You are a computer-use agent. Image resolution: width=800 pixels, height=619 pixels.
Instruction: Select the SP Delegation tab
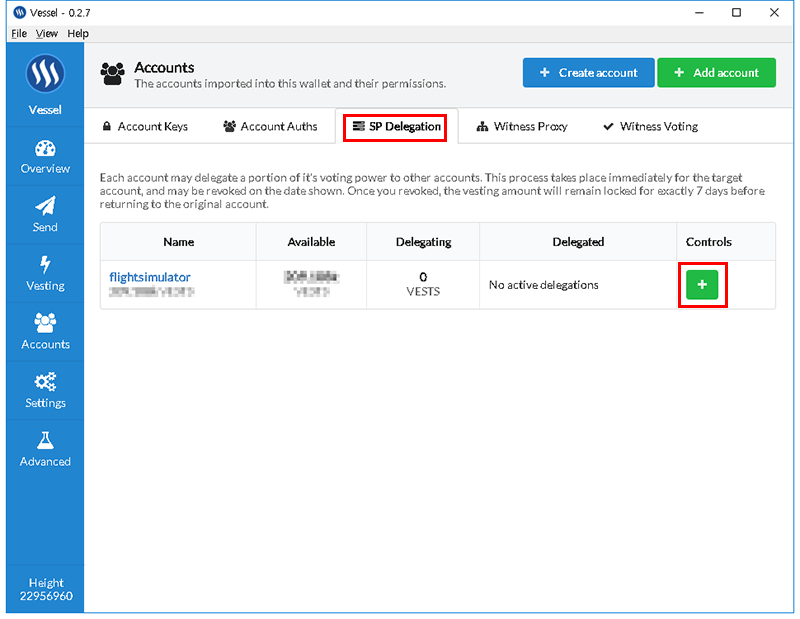pyautogui.click(x=397, y=127)
